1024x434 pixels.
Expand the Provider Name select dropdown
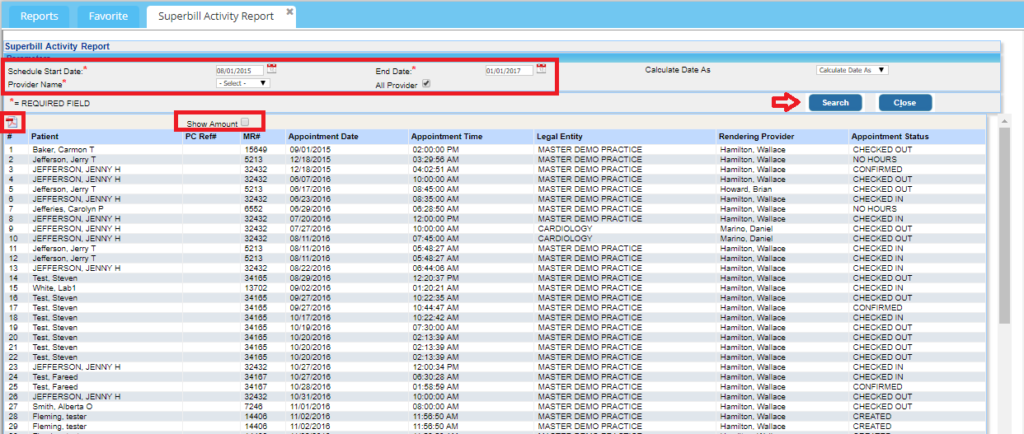click(x=242, y=83)
